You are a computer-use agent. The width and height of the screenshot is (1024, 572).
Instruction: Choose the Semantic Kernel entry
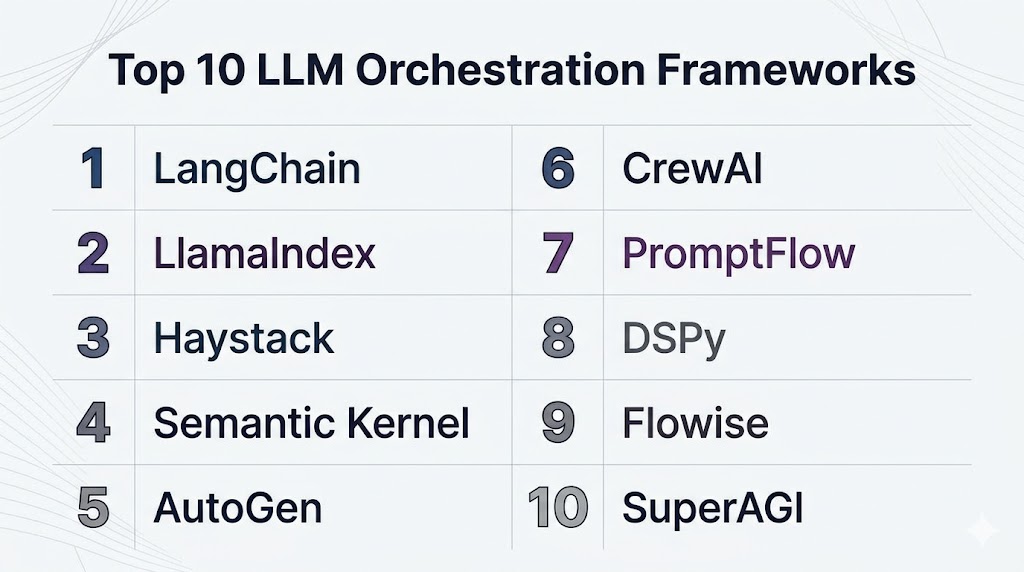(311, 424)
